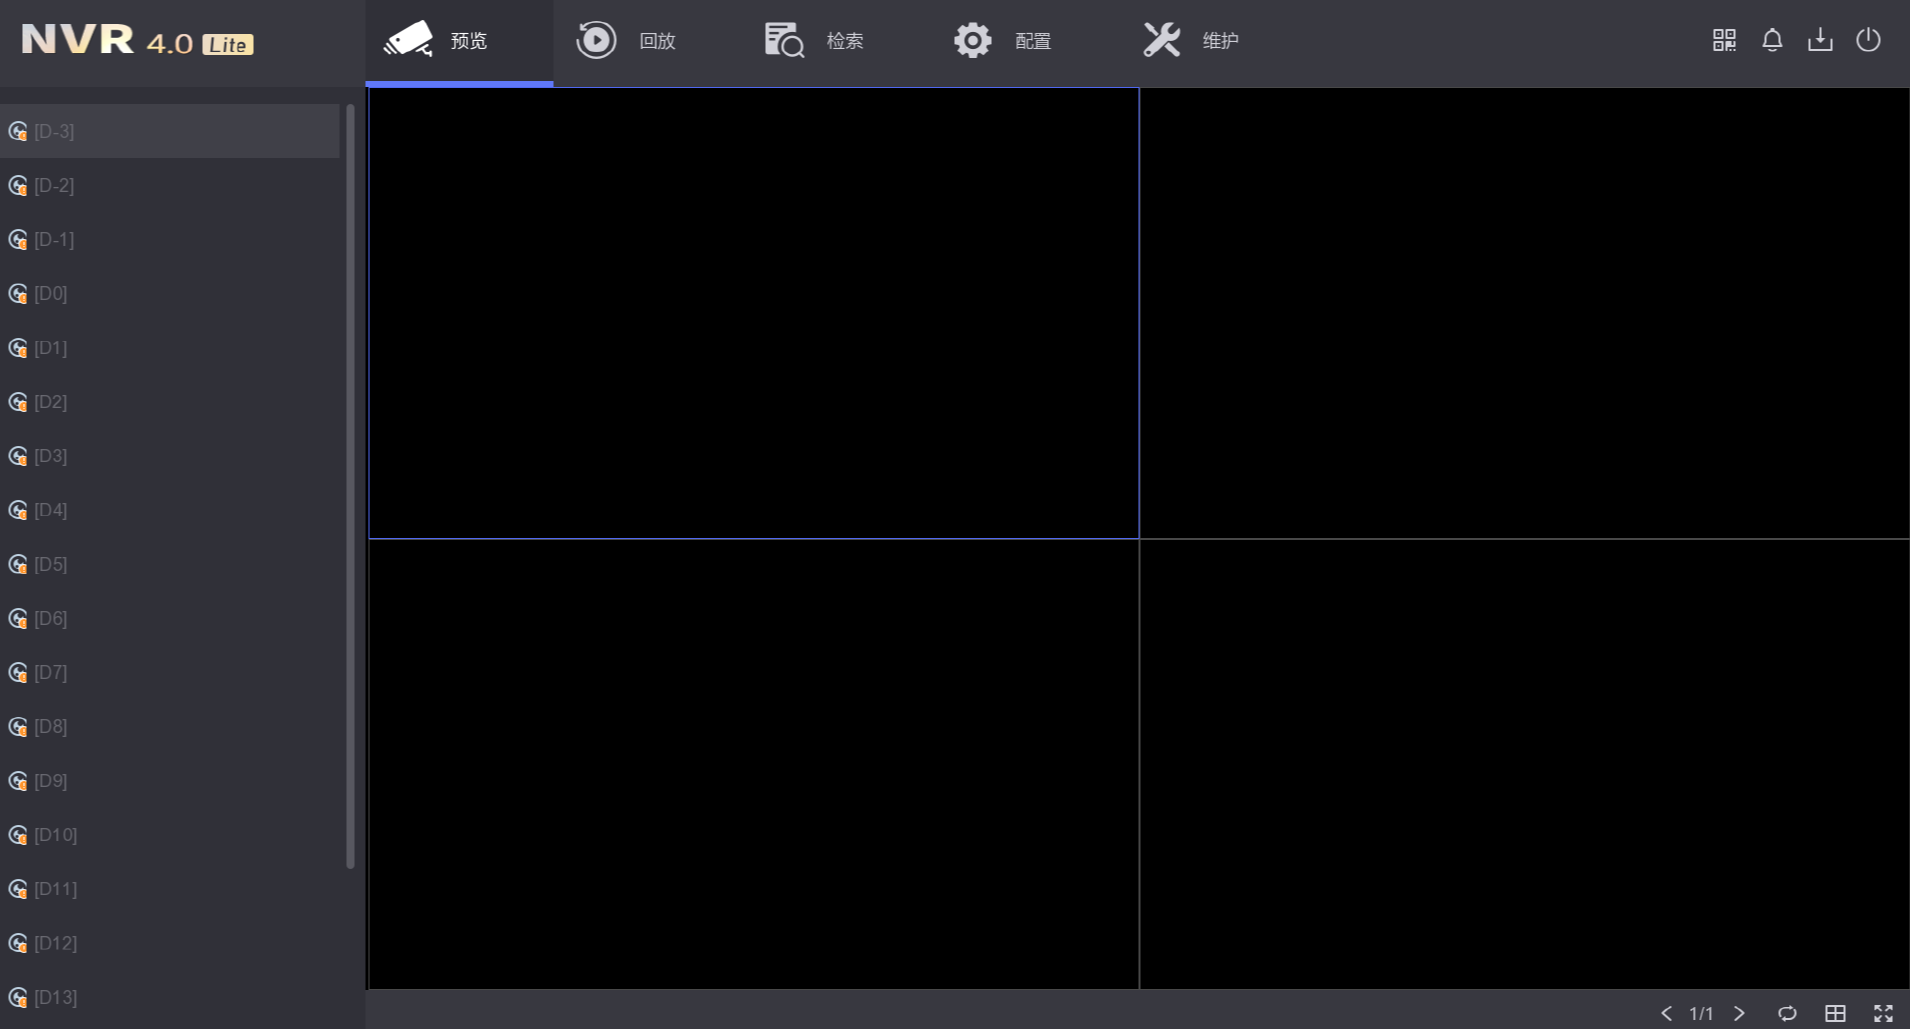Click the camera icon next to [D-3]

(x=18, y=132)
